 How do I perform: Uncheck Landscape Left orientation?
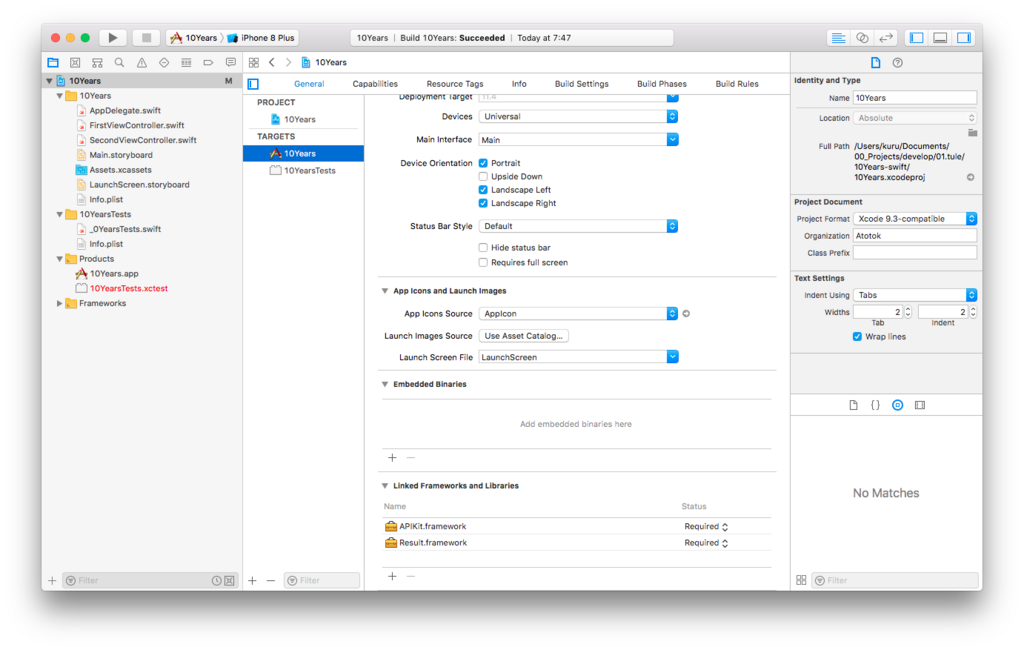(x=483, y=189)
